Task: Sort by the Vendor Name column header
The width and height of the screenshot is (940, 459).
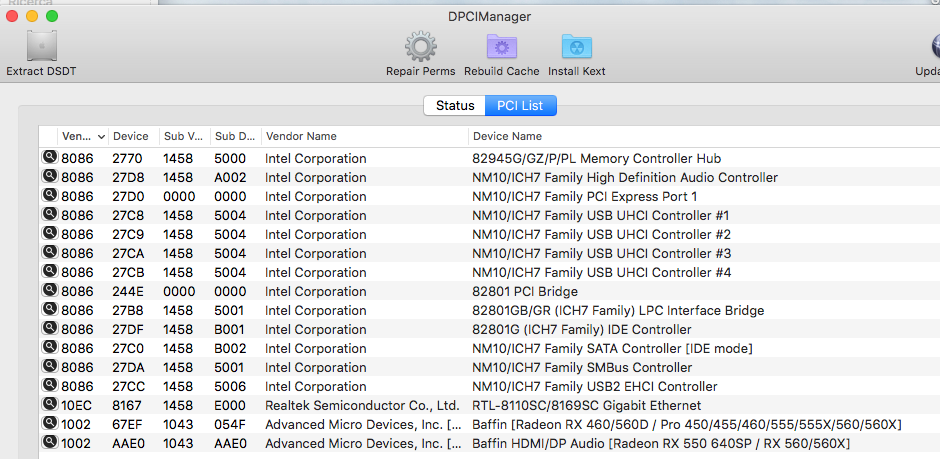Action: click(364, 136)
